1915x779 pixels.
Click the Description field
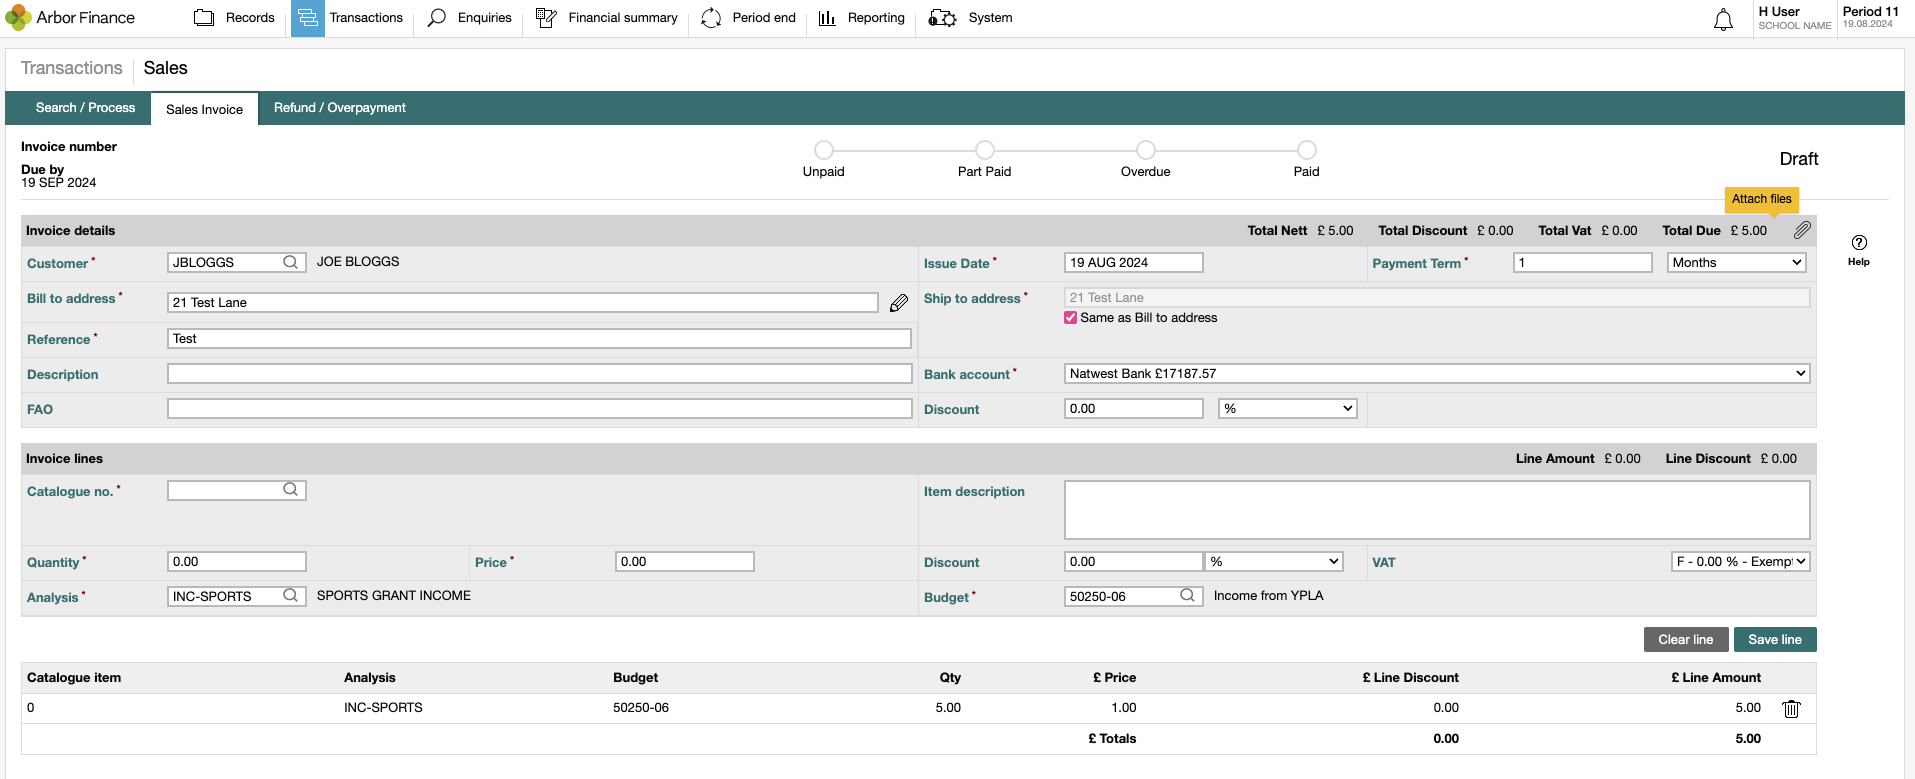(540, 373)
